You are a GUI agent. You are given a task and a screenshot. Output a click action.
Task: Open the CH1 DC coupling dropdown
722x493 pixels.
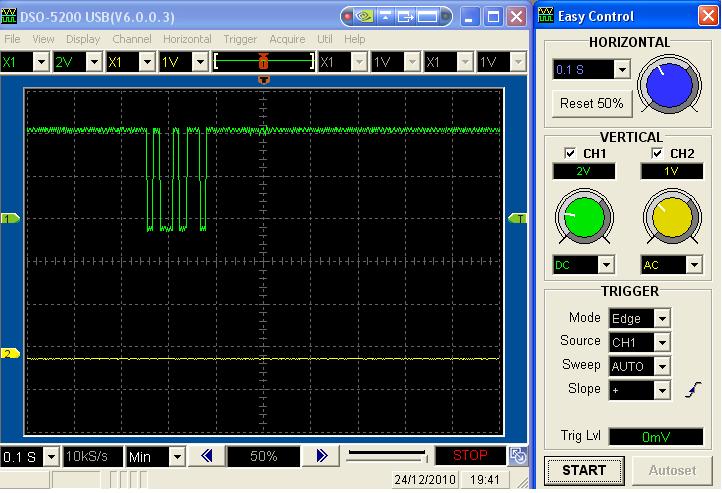coord(604,265)
